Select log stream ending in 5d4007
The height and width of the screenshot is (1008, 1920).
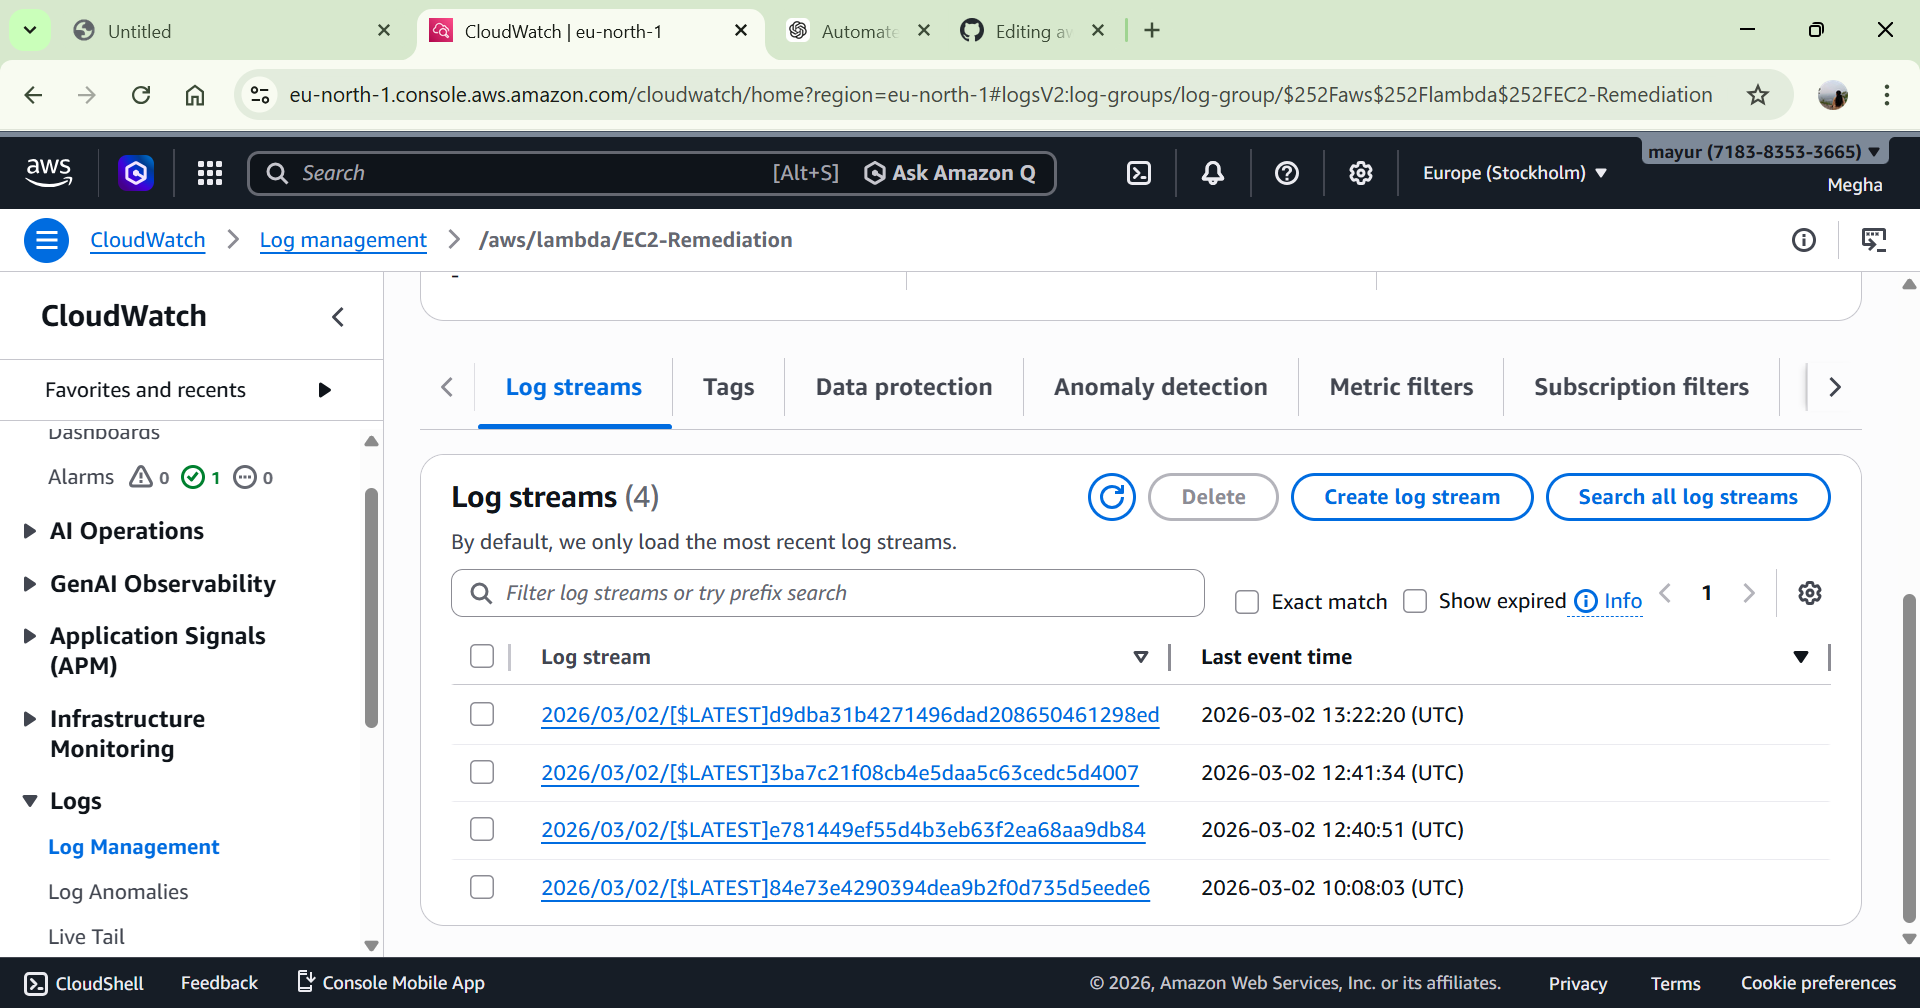click(482, 772)
